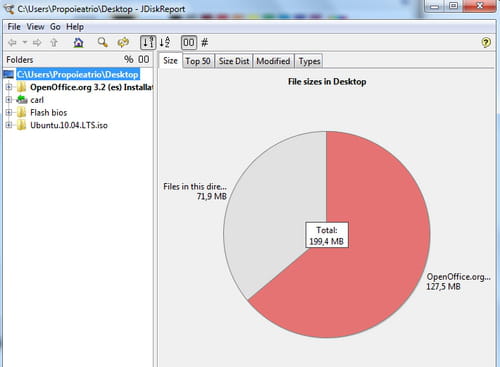Viewport: 500px width, 367px height.
Task: Toggle sort by size button
Action: click(x=148, y=42)
